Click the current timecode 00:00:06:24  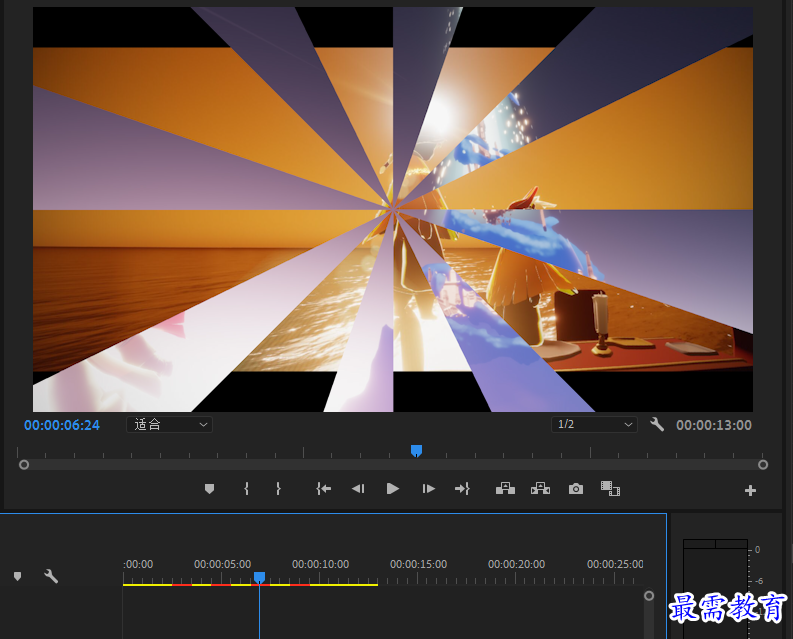[x=62, y=425]
